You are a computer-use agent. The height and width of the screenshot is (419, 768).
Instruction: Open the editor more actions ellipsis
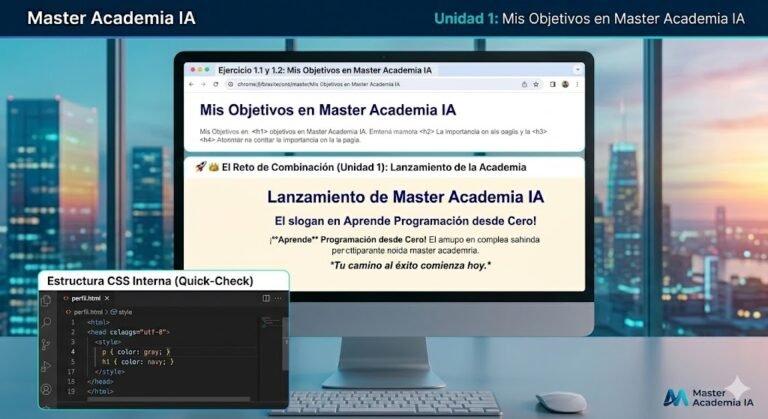[x=278, y=298]
